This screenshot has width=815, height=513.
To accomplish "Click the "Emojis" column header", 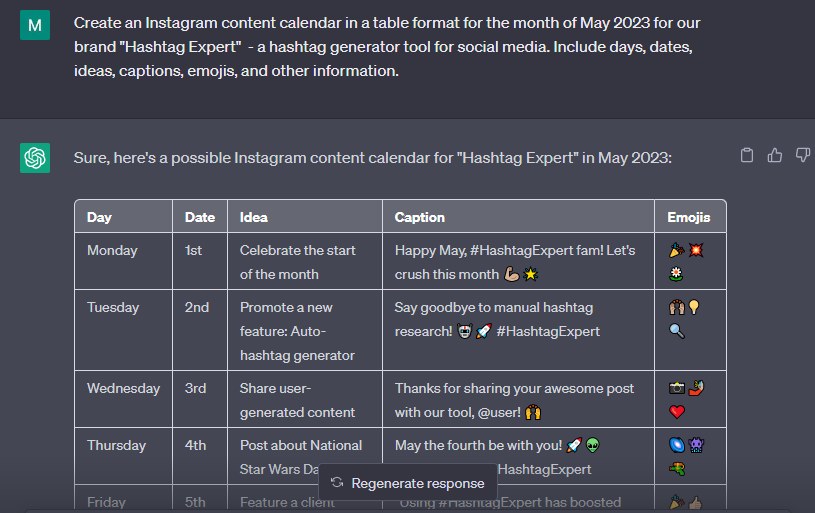I will pyautogui.click(x=689, y=217).
